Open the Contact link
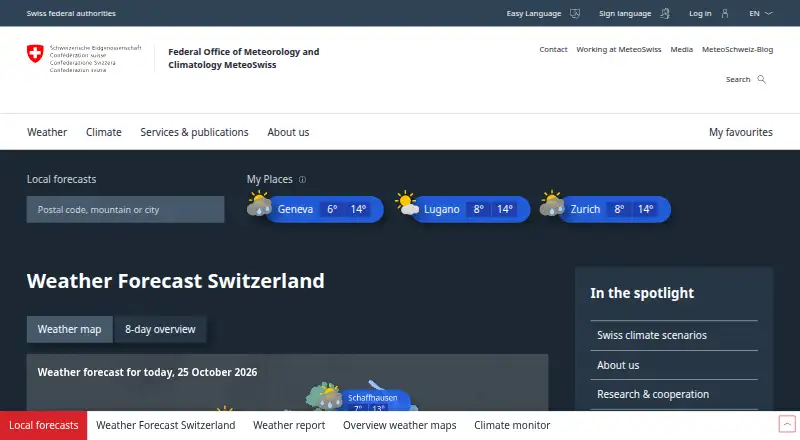Viewport: 800px width, 440px height. [x=554, y=50]
